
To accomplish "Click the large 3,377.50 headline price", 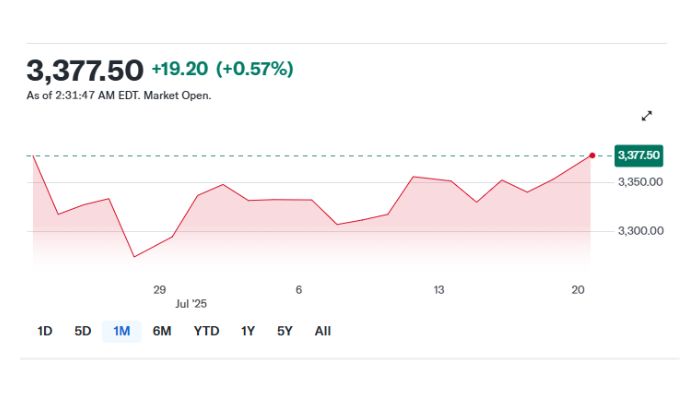I will (x=84, y=70).
